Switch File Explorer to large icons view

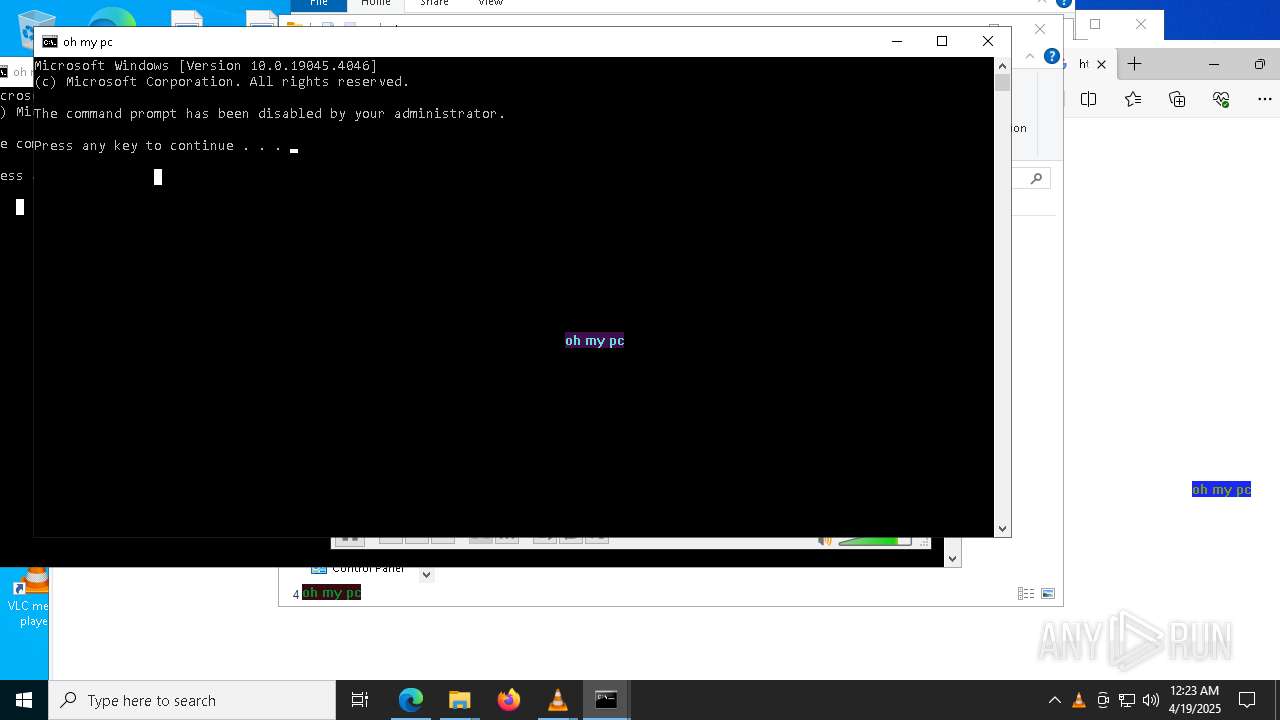[x=1048, y=593]
